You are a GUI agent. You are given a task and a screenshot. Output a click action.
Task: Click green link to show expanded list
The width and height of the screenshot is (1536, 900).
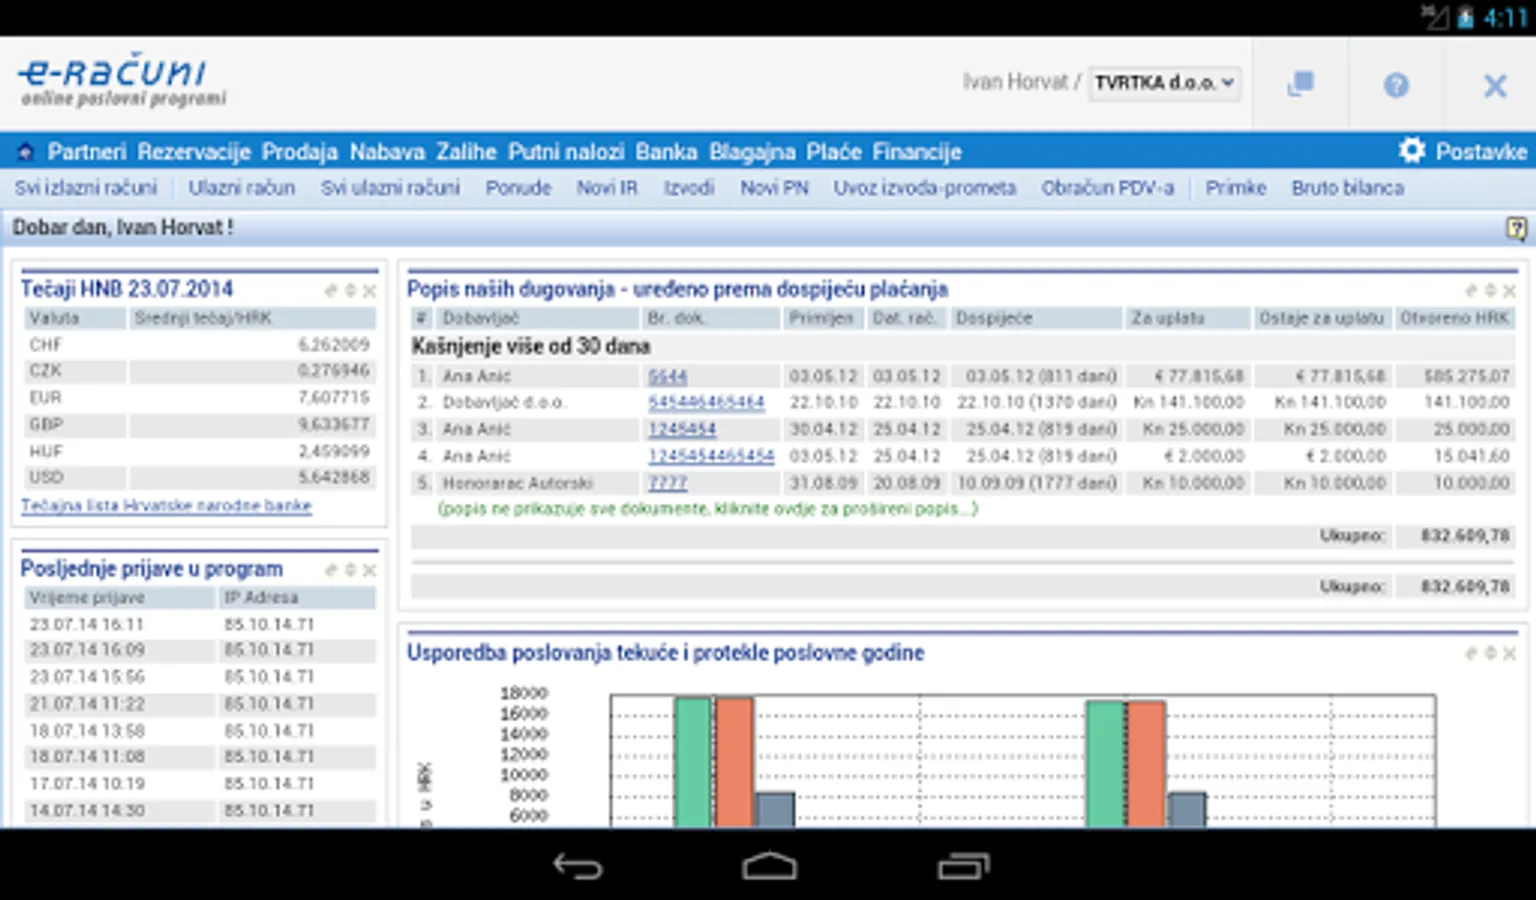click(708, 509)
